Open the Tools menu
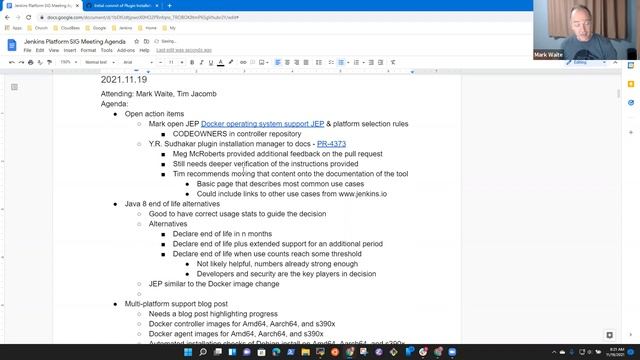Viewport: 640px width, 360px height. (x=107, y=50)
